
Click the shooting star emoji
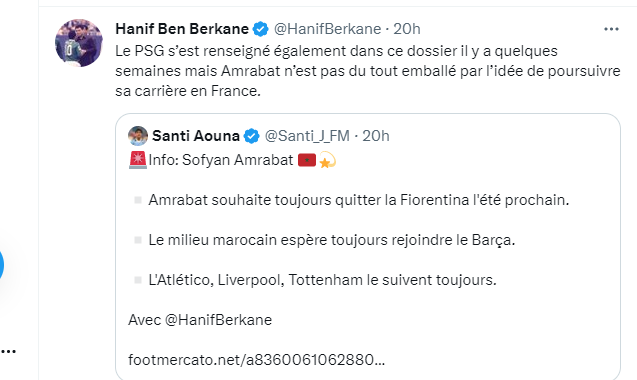pos(327,160)
